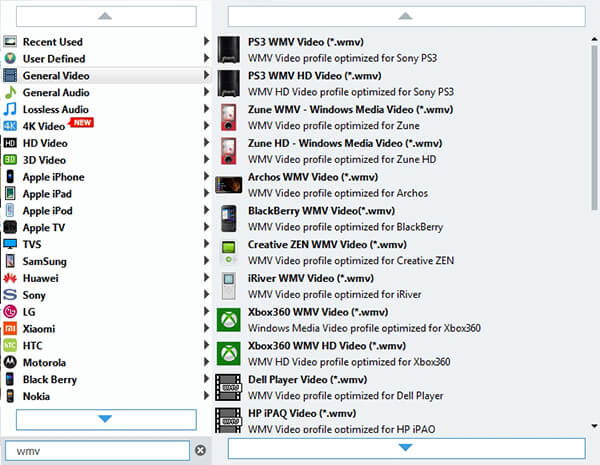Screen dimensions: 600x465
Task: Click the Archos WMV Video device thumbnail
Action: click(x=228, y=185)
